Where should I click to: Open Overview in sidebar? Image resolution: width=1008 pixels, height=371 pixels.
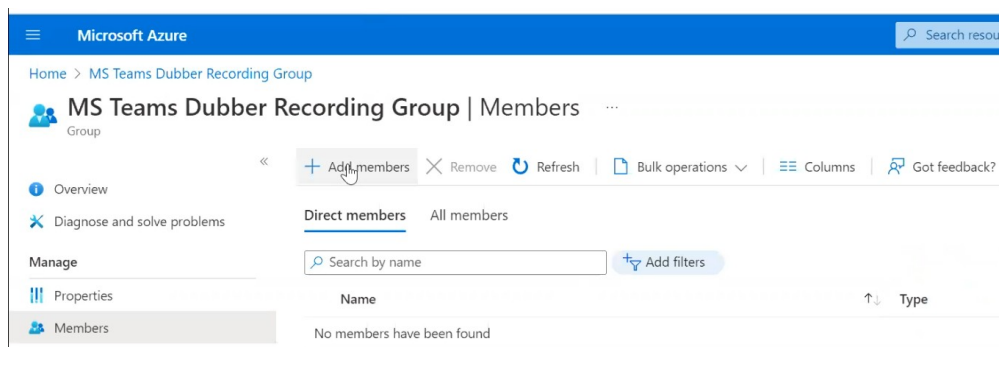pyautogui.click(x=80, y=190)
